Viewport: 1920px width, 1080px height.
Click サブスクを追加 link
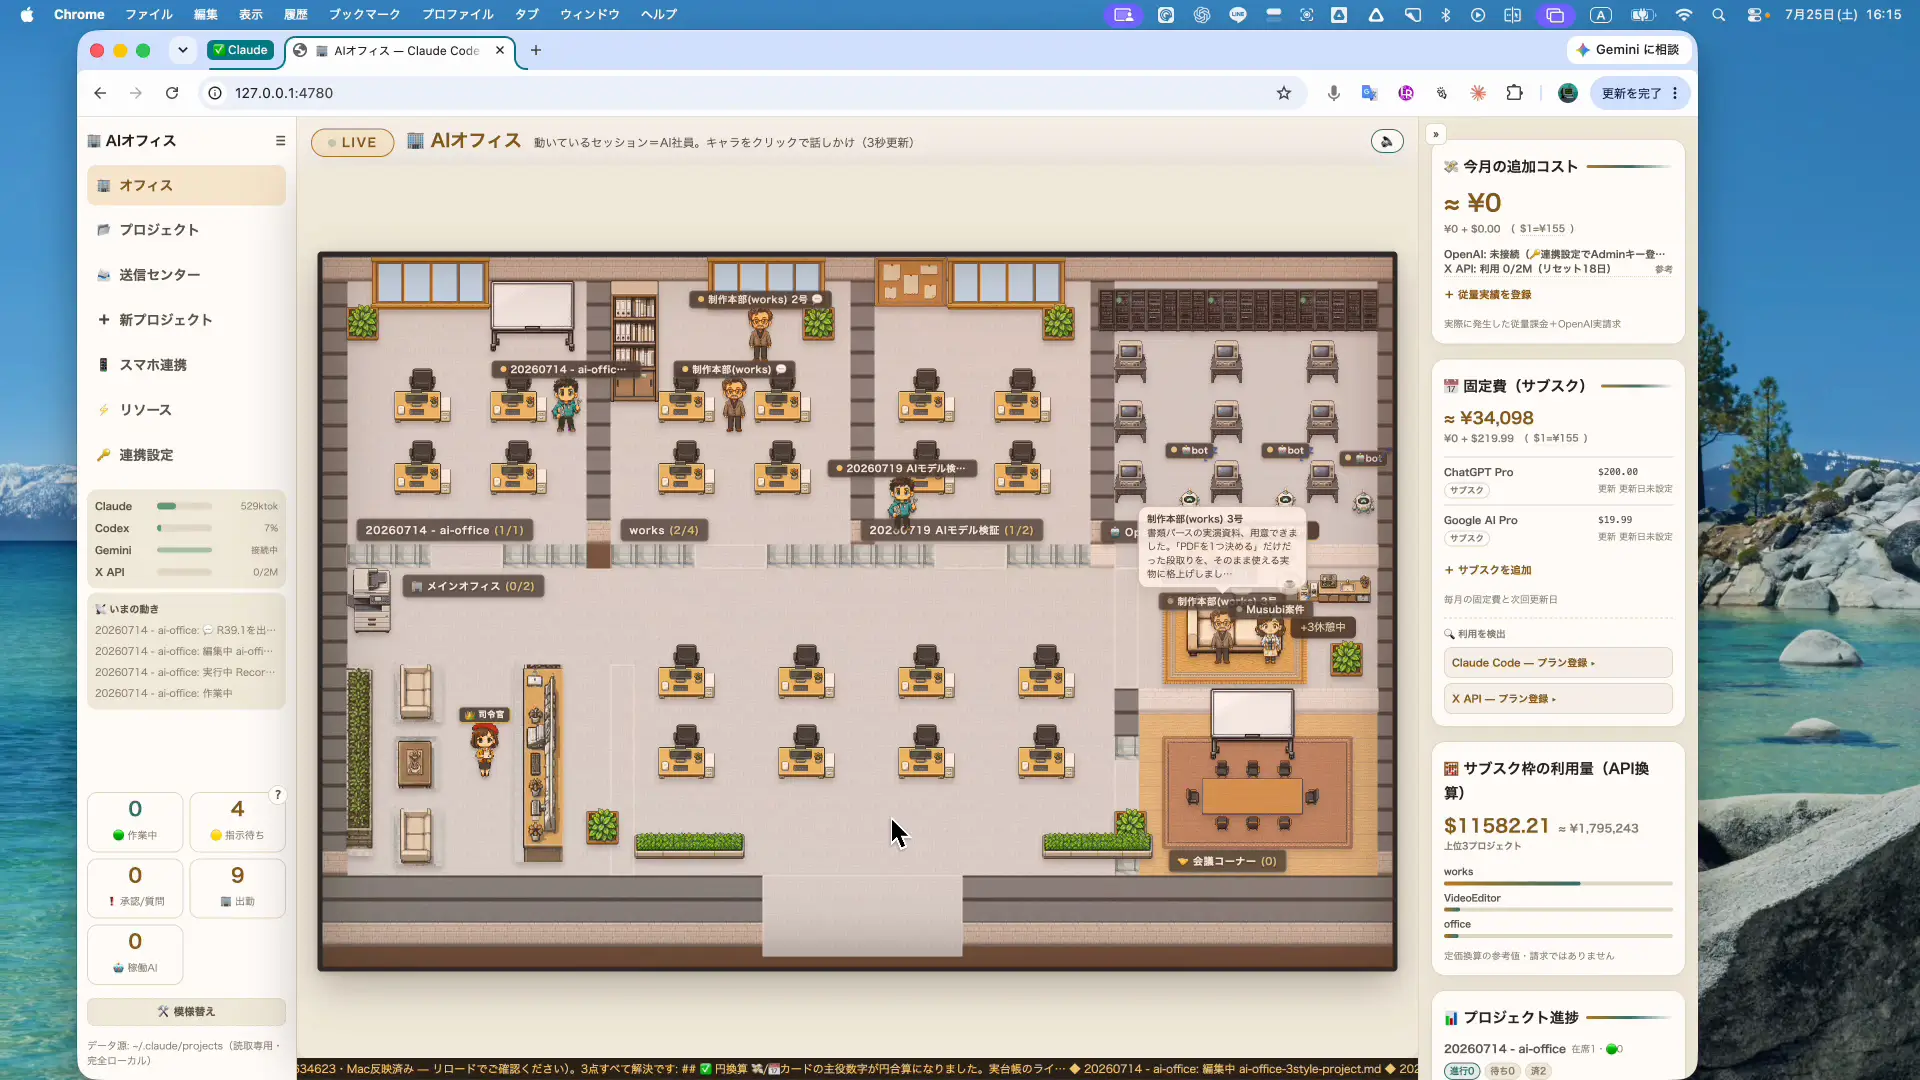tap(1488, 570)
